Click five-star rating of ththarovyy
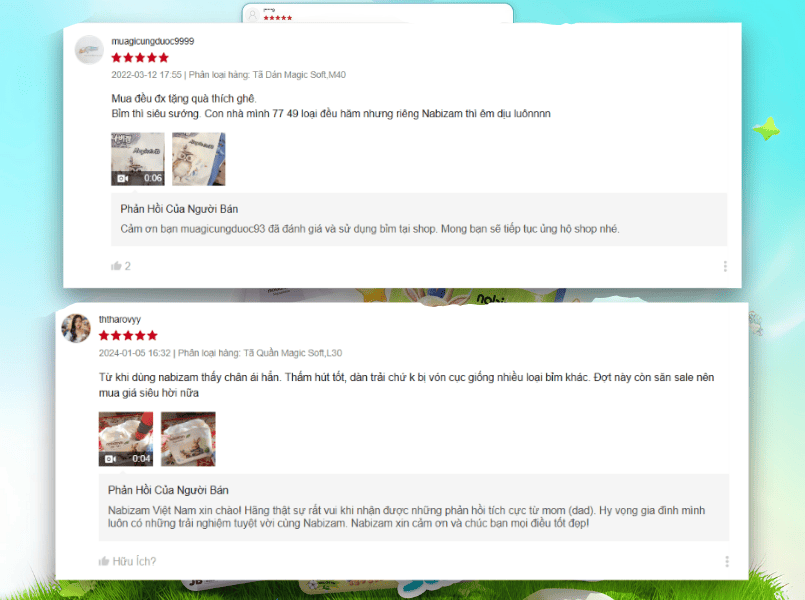This screenshot has width=805, height=600. [128, 336]
